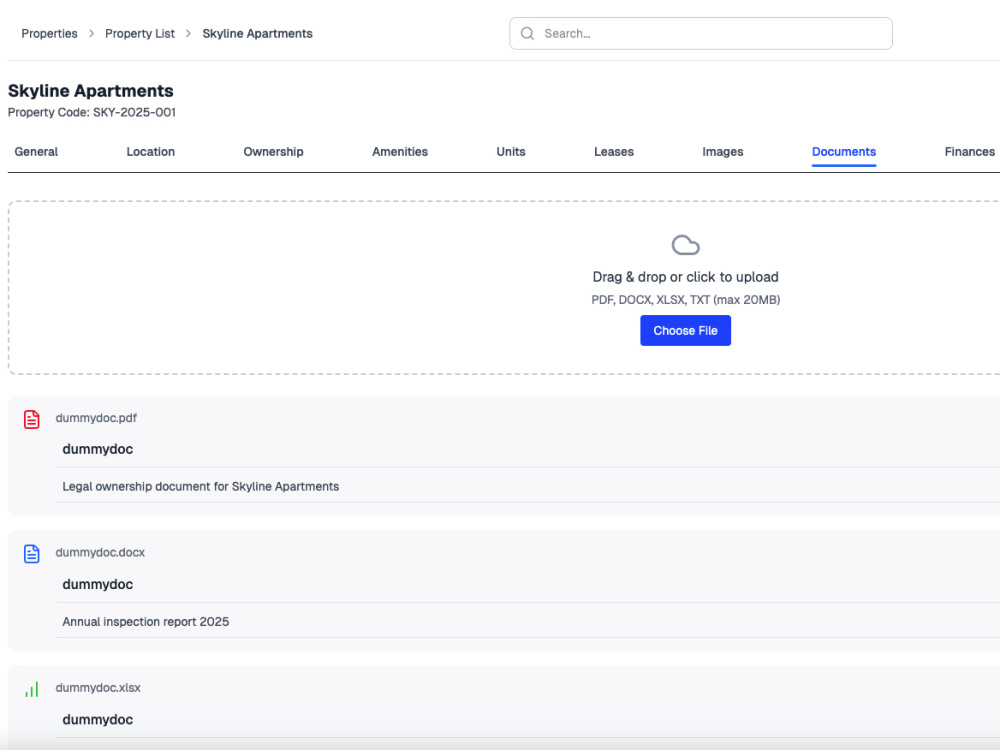The height and width of the screenshot is (750, 1000).
Task: Open the General tab
Action: [36, 152]
